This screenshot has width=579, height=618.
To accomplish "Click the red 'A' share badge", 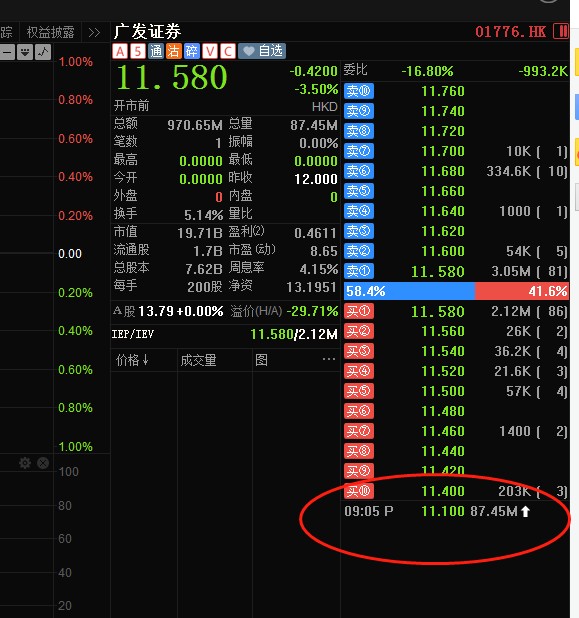I will tap(120, 51).
